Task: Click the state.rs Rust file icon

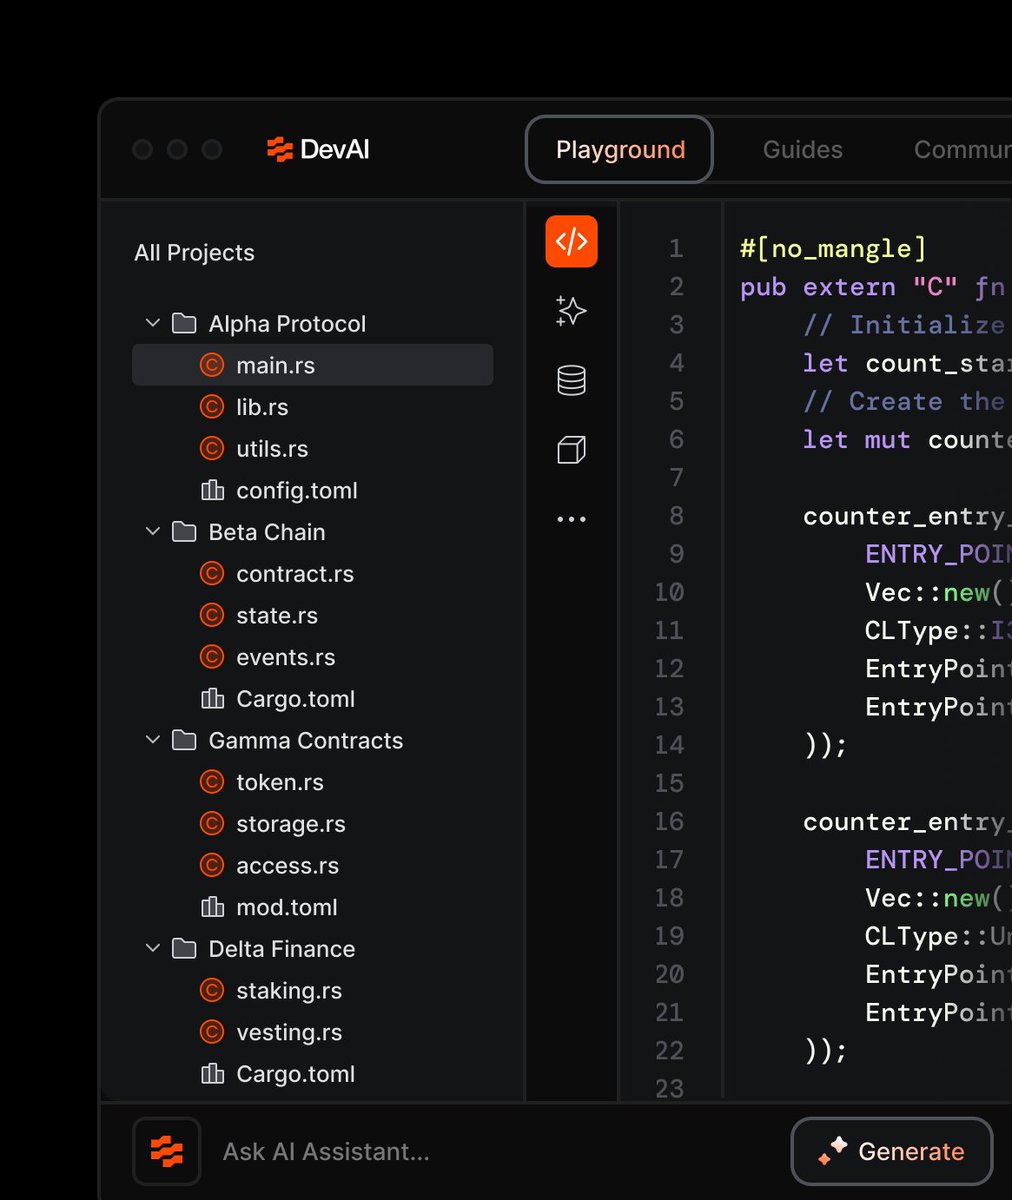Action: pyautogui.click(x=212, y=615)
